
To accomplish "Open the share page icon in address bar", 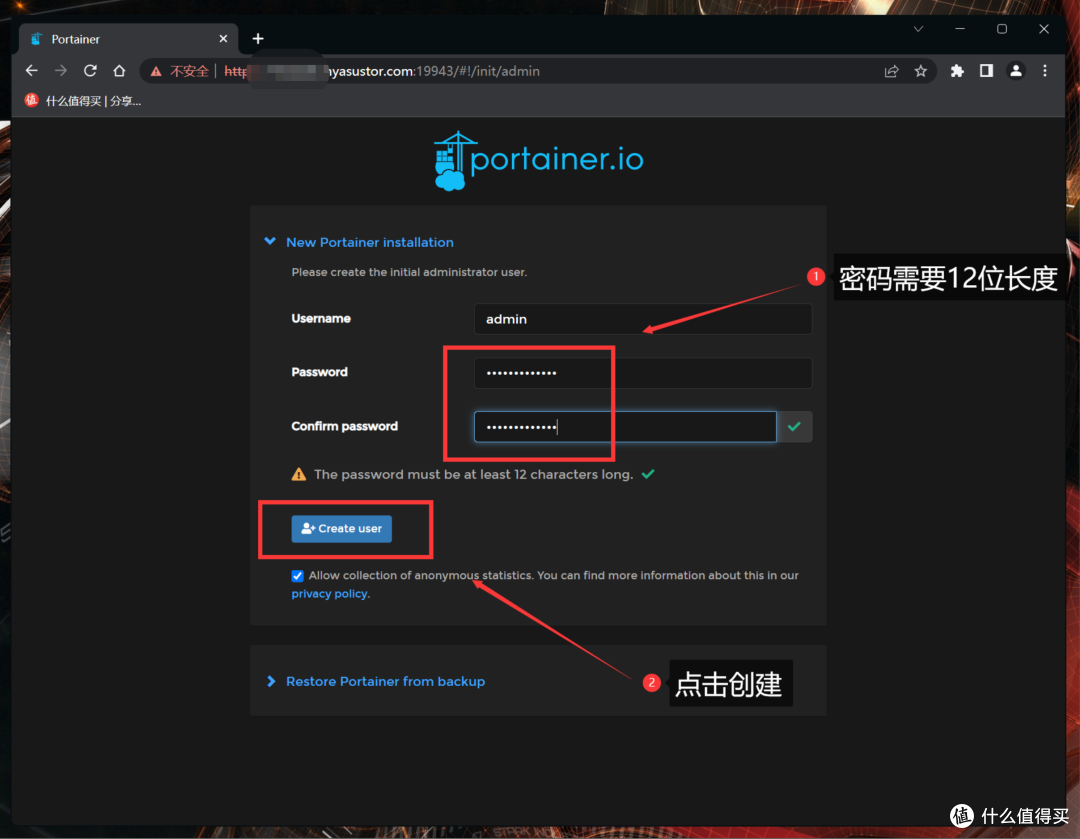I will pyautogui.click(x=891, y=71).
